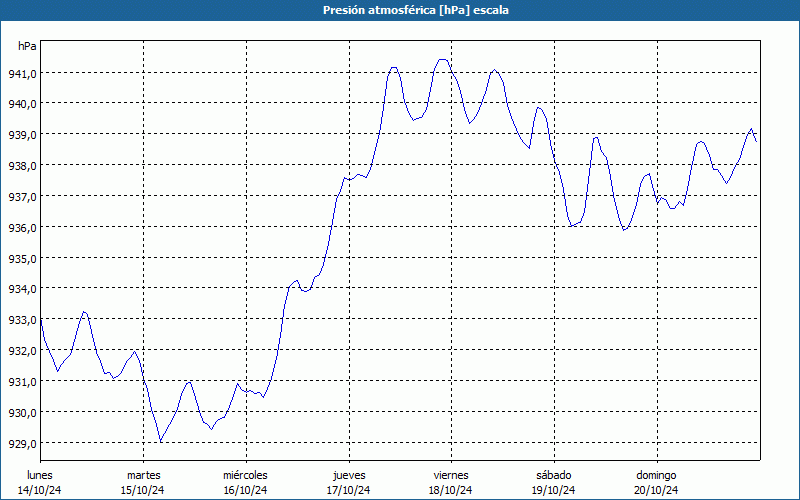This screenshot has height=500, width=800.
Task: Click the 941,0 y-axis label
Action: 22,74
